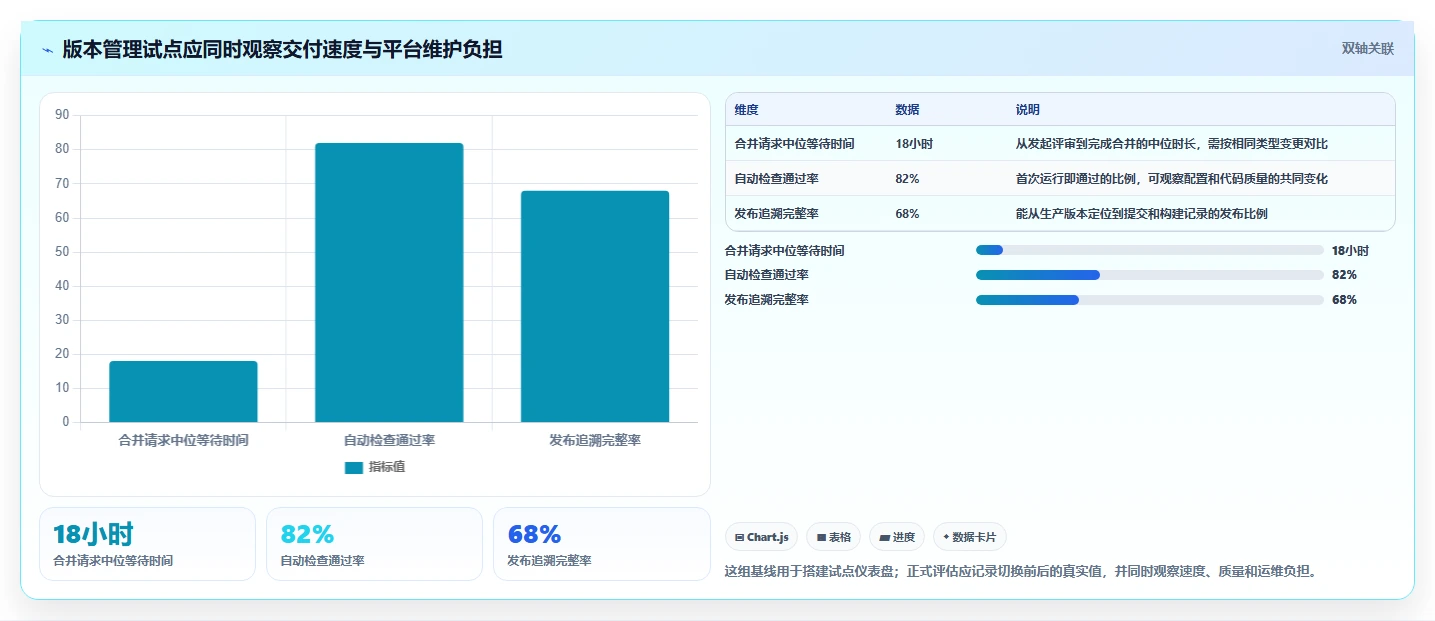Click 自动检查通过率 in the table
Image resolution: width=1435 pixels, height=621 pixels.
[776, 179]
